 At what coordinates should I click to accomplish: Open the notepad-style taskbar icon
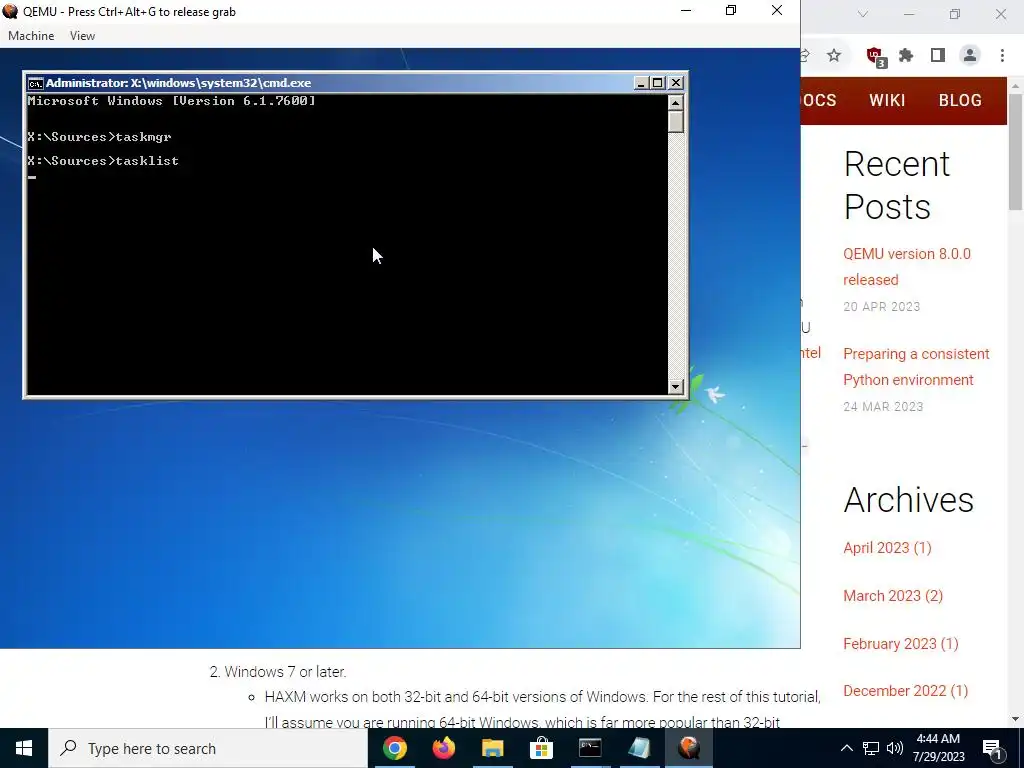[639, 748]
